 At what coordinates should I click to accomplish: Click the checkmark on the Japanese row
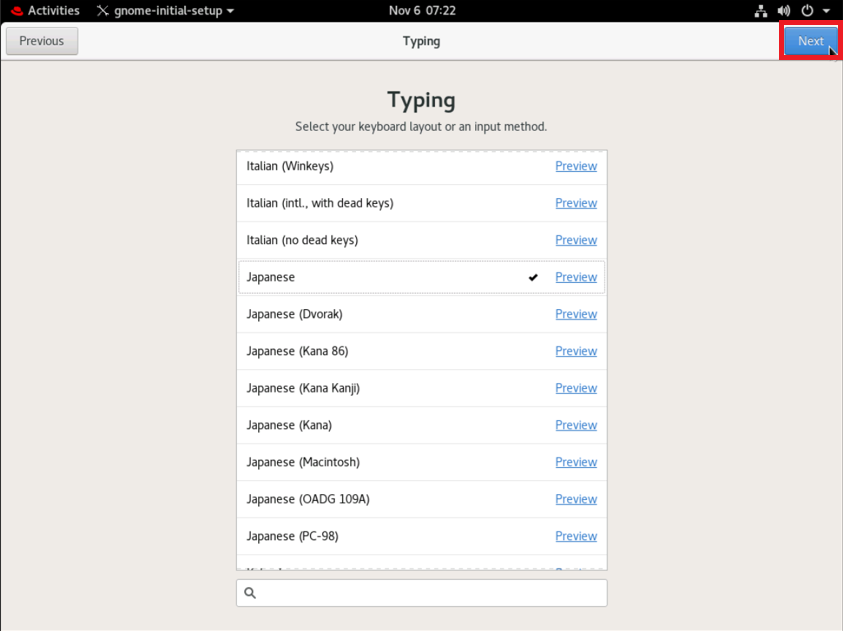[x=533, y=277]
